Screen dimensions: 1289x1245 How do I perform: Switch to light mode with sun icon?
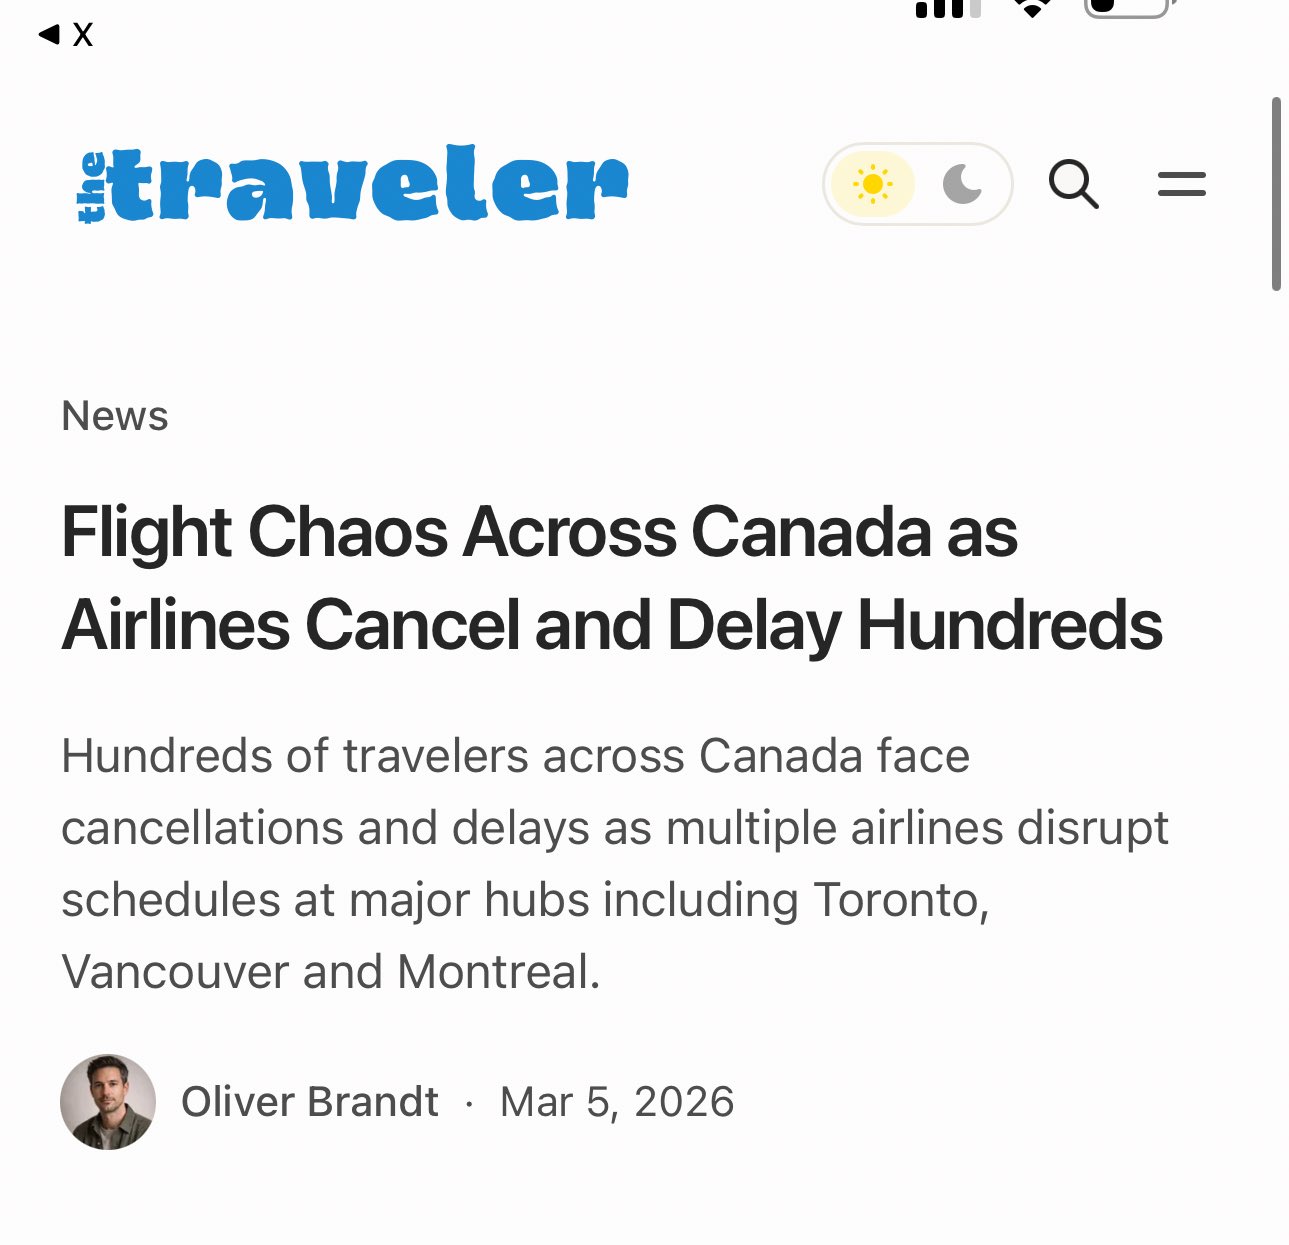(x=872, y=184)
